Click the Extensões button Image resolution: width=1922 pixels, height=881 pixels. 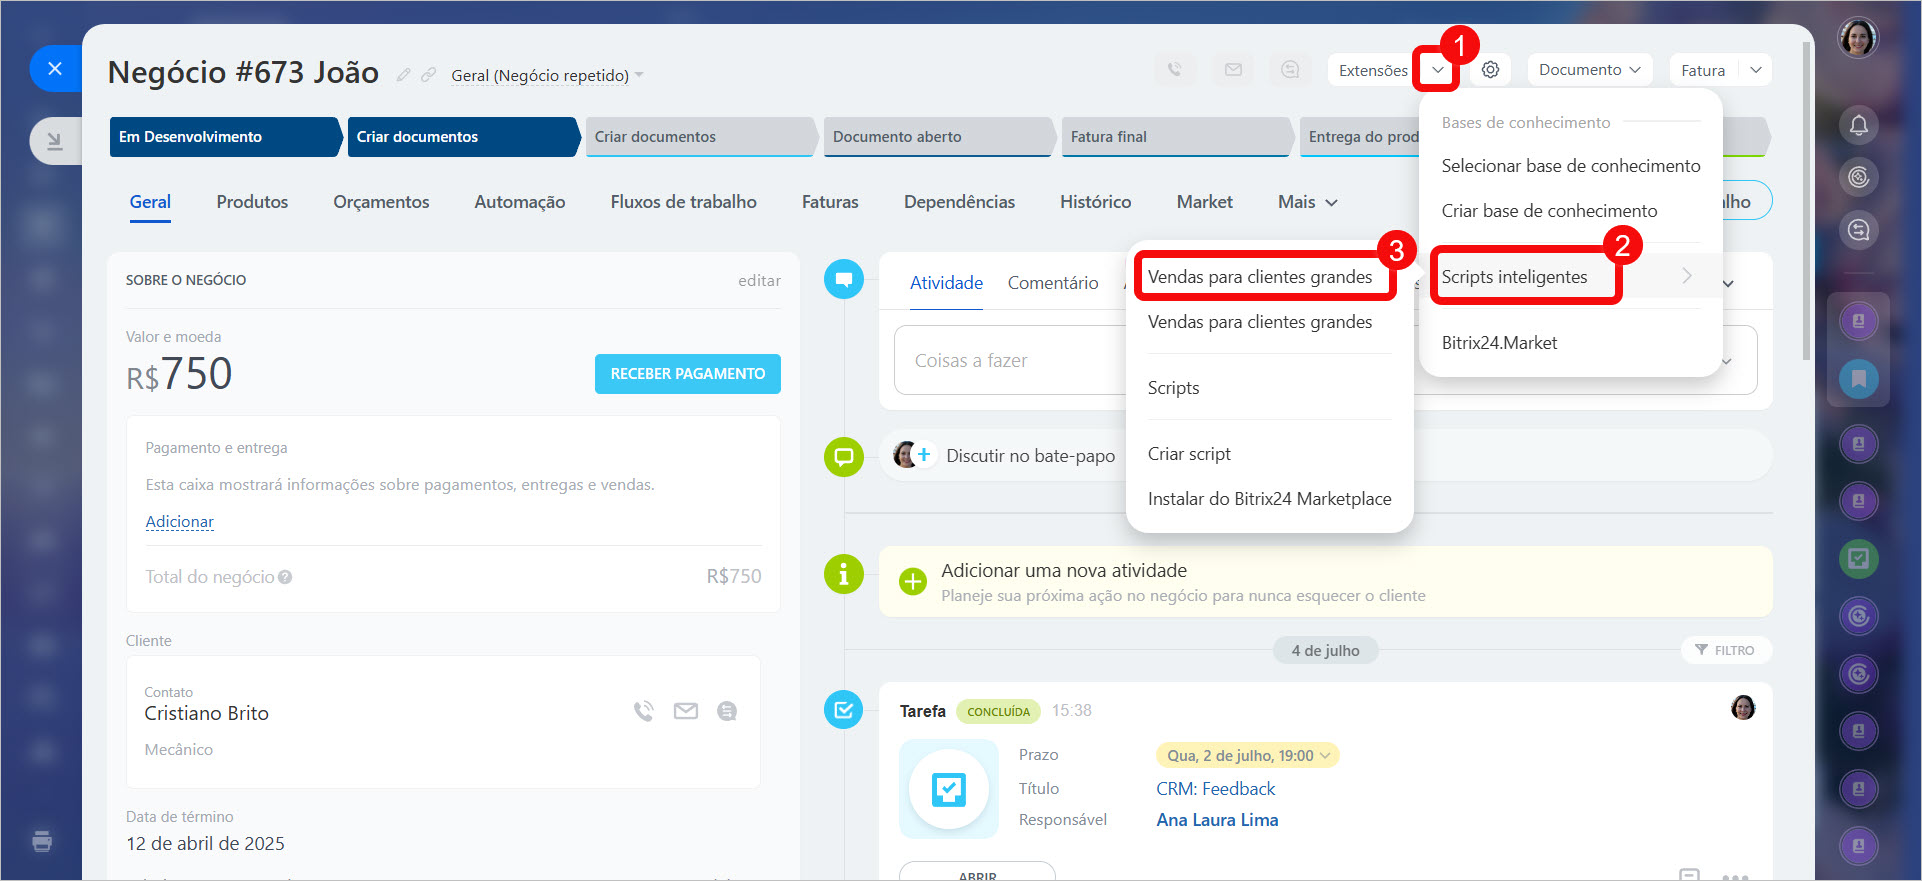pyautogui.click(x=1373, y=70)
